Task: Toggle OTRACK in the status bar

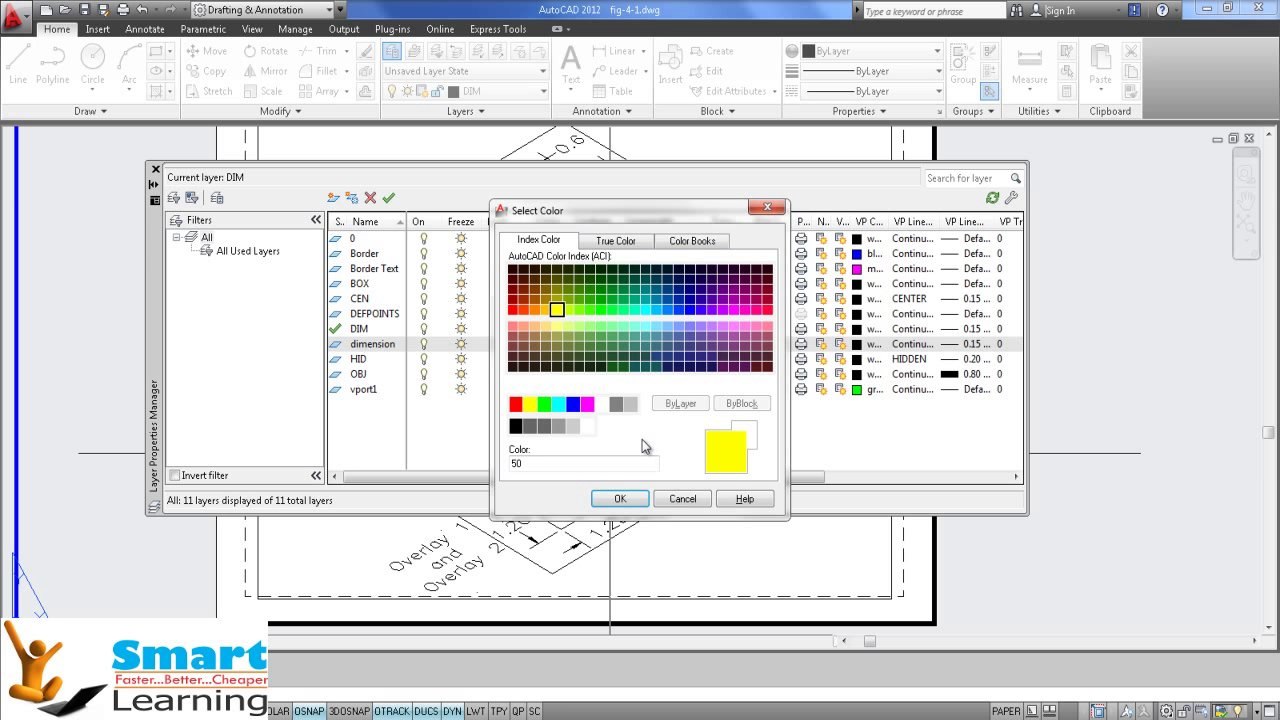Action: [x=392, y=711]
